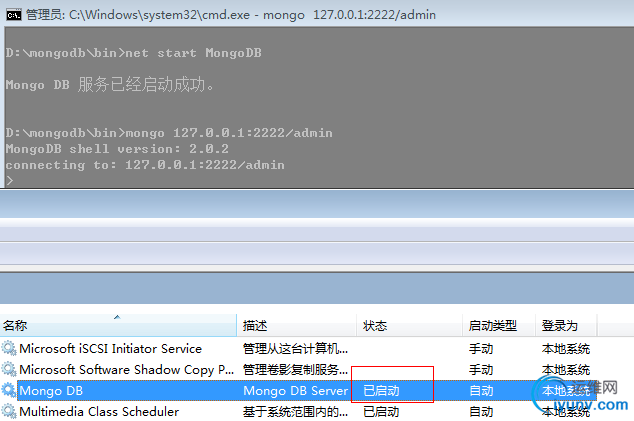Select the Multimedia Class Scheduler service
This screenshot has height=421, width=634.
tap(99, 412)
